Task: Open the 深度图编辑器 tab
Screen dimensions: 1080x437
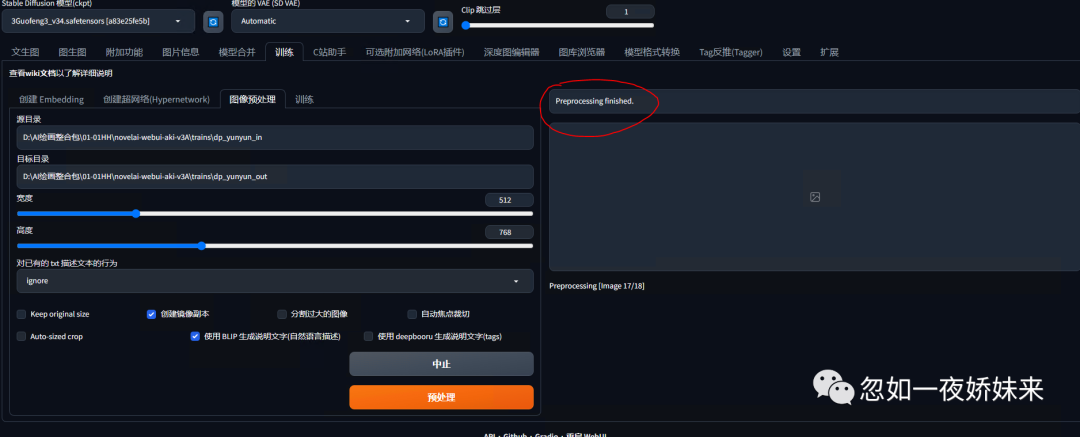Action: click(511, 52)
